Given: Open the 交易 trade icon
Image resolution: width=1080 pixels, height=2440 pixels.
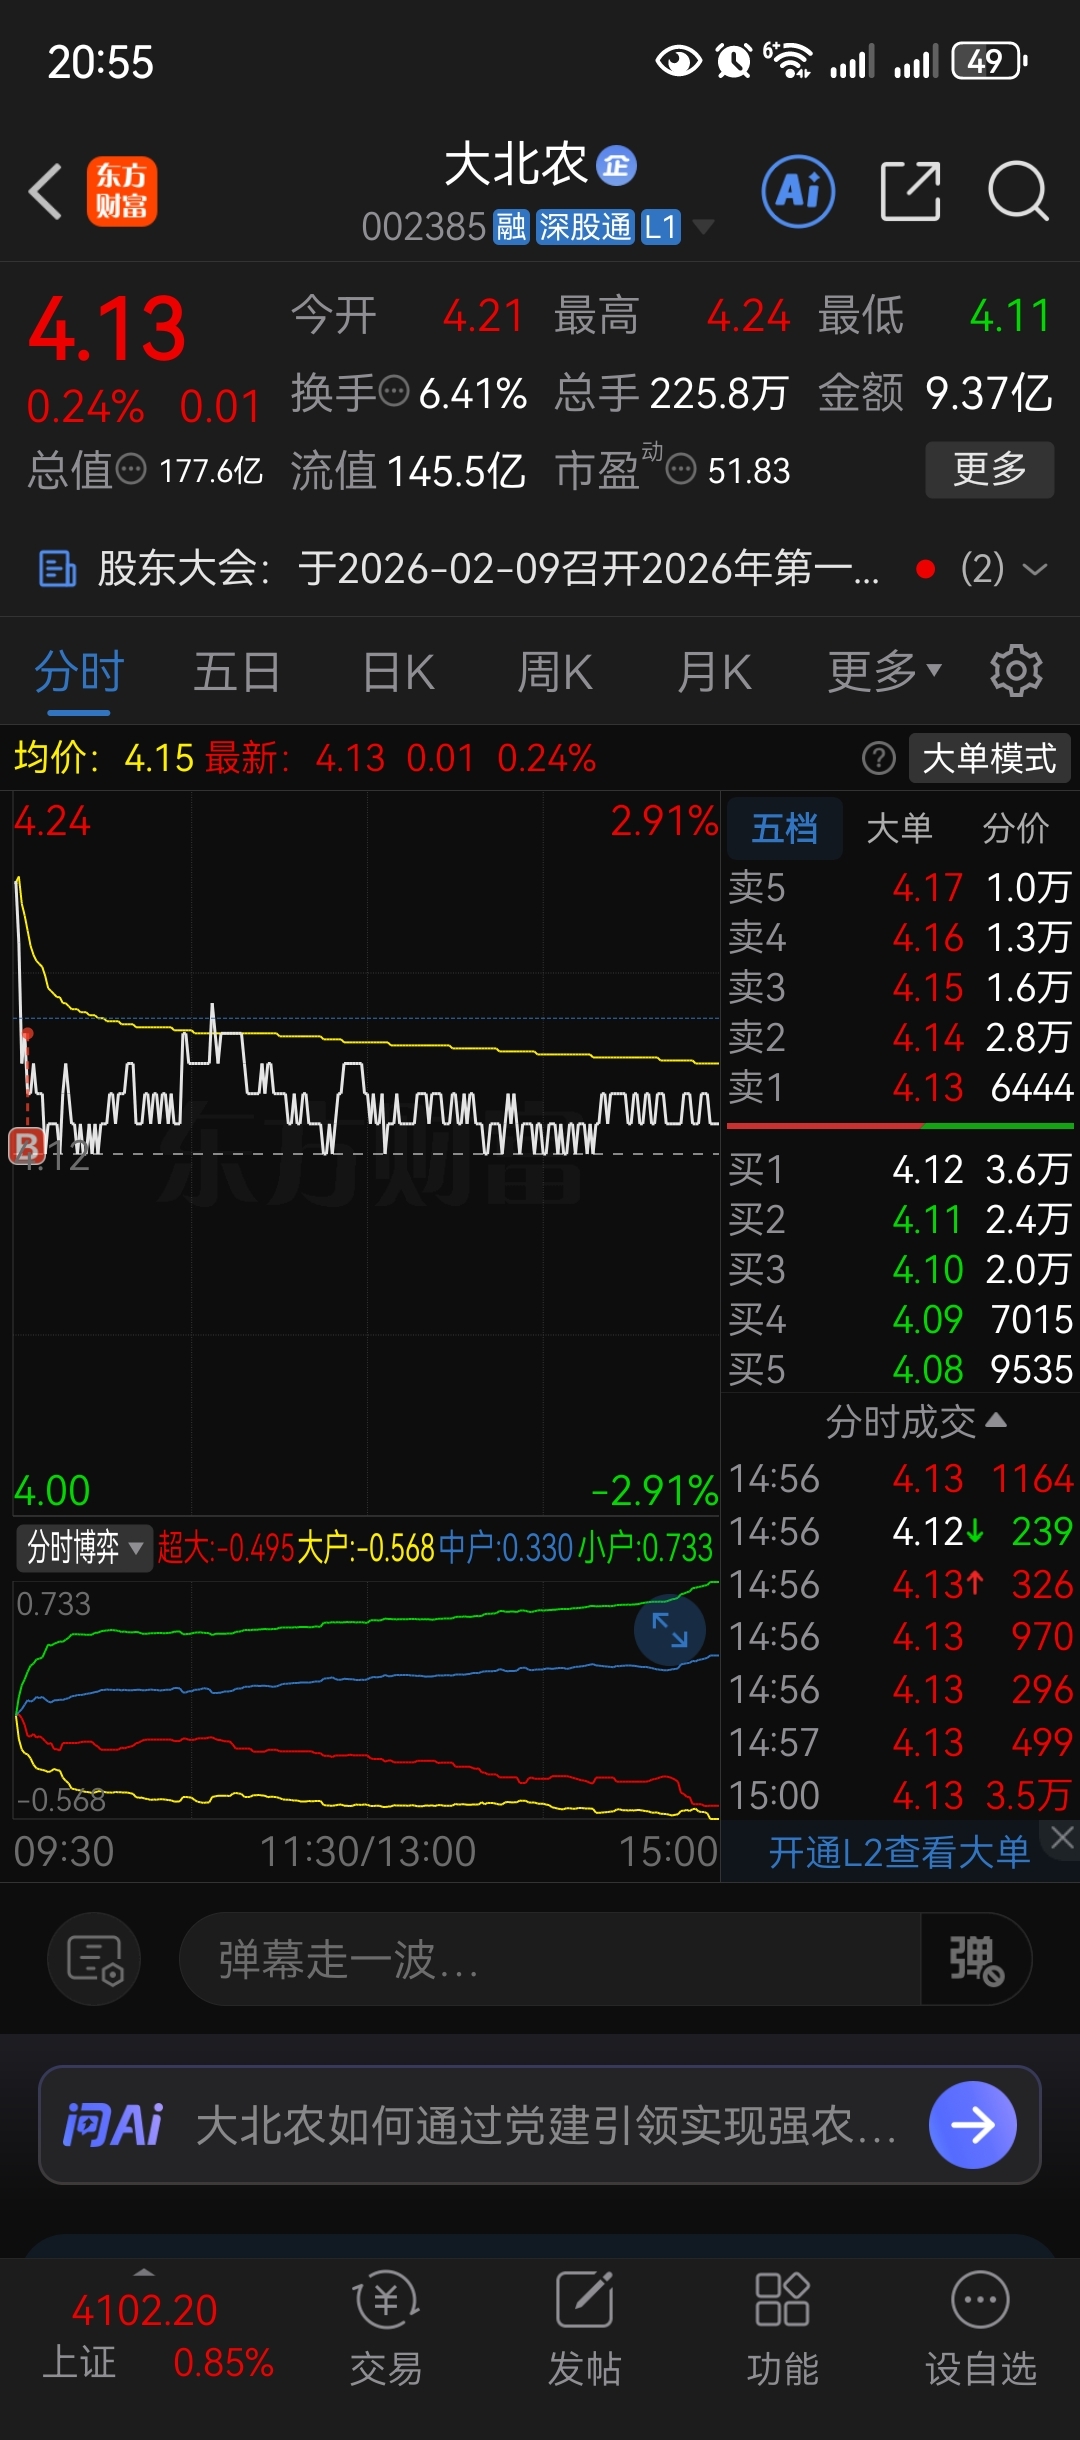Looking at the screenshot, I should click(386, 2330).
